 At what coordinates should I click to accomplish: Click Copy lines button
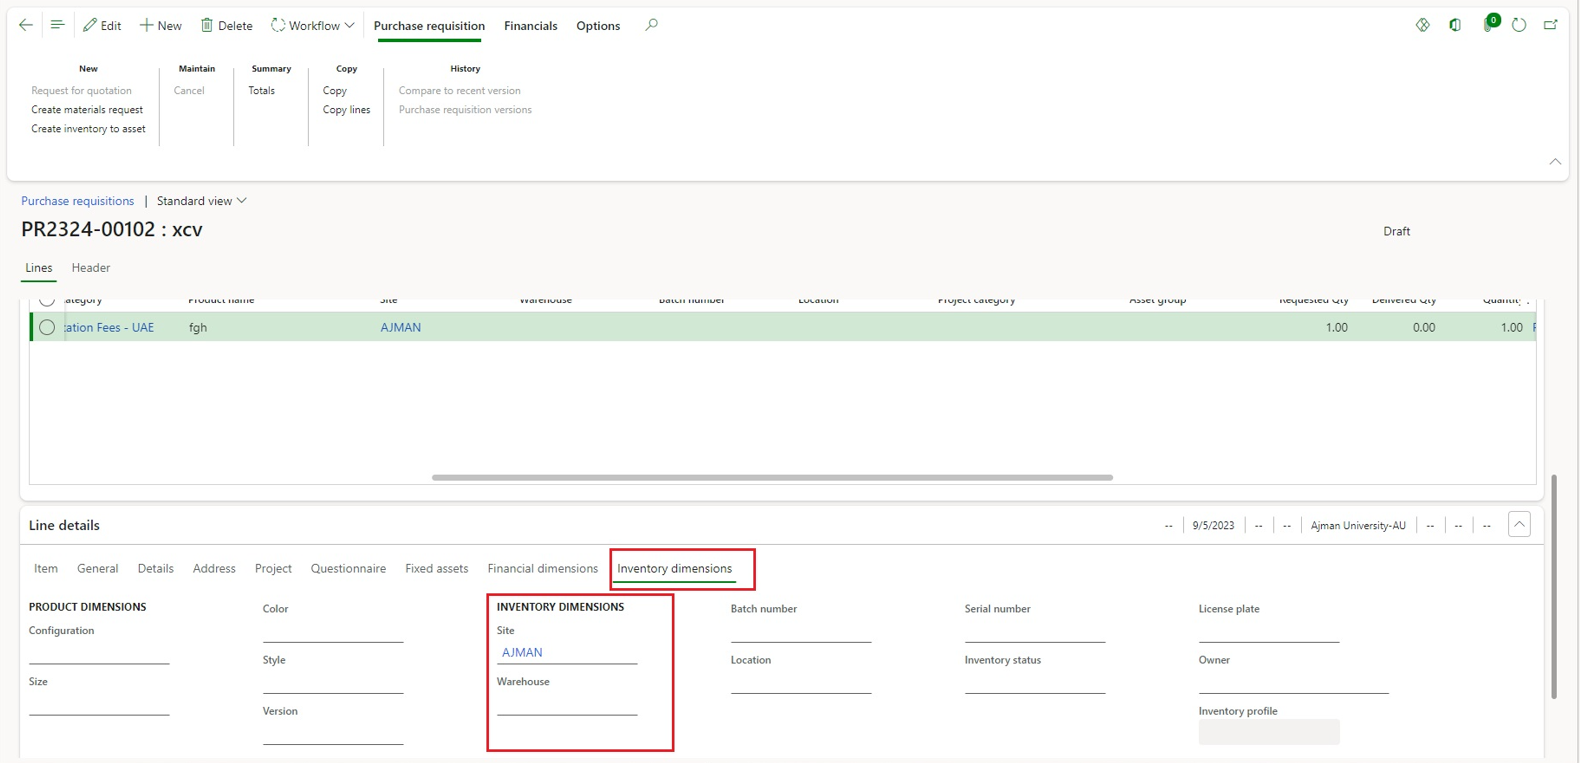(346, 110)
